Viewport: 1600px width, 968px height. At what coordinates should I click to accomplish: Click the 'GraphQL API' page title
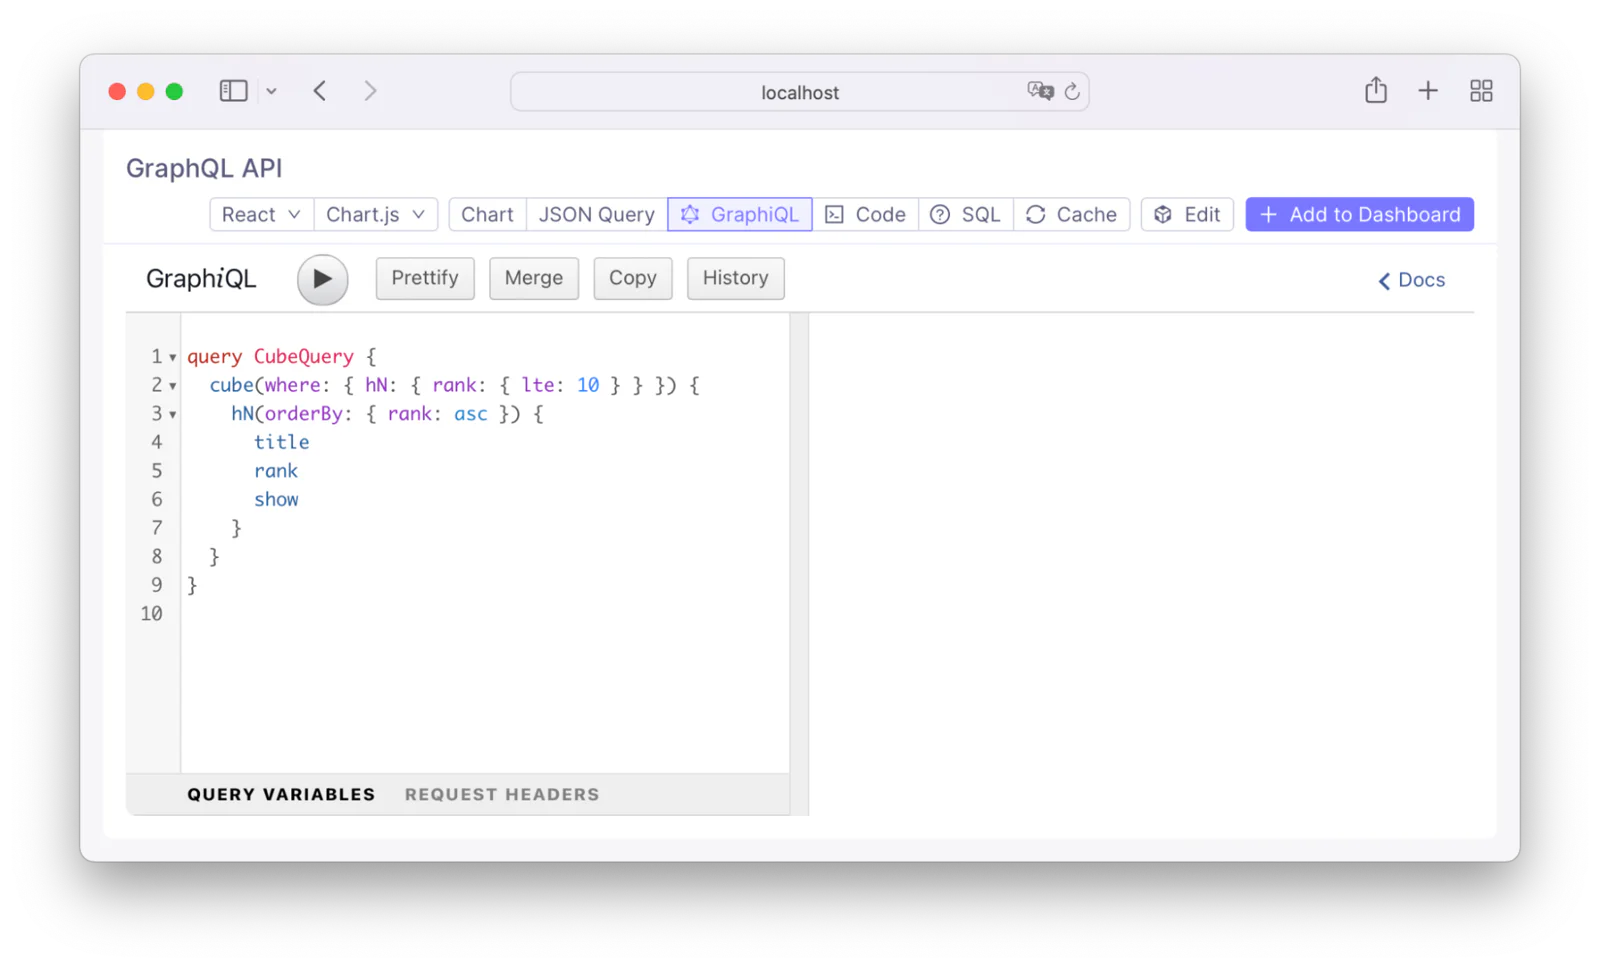point(204,168)
